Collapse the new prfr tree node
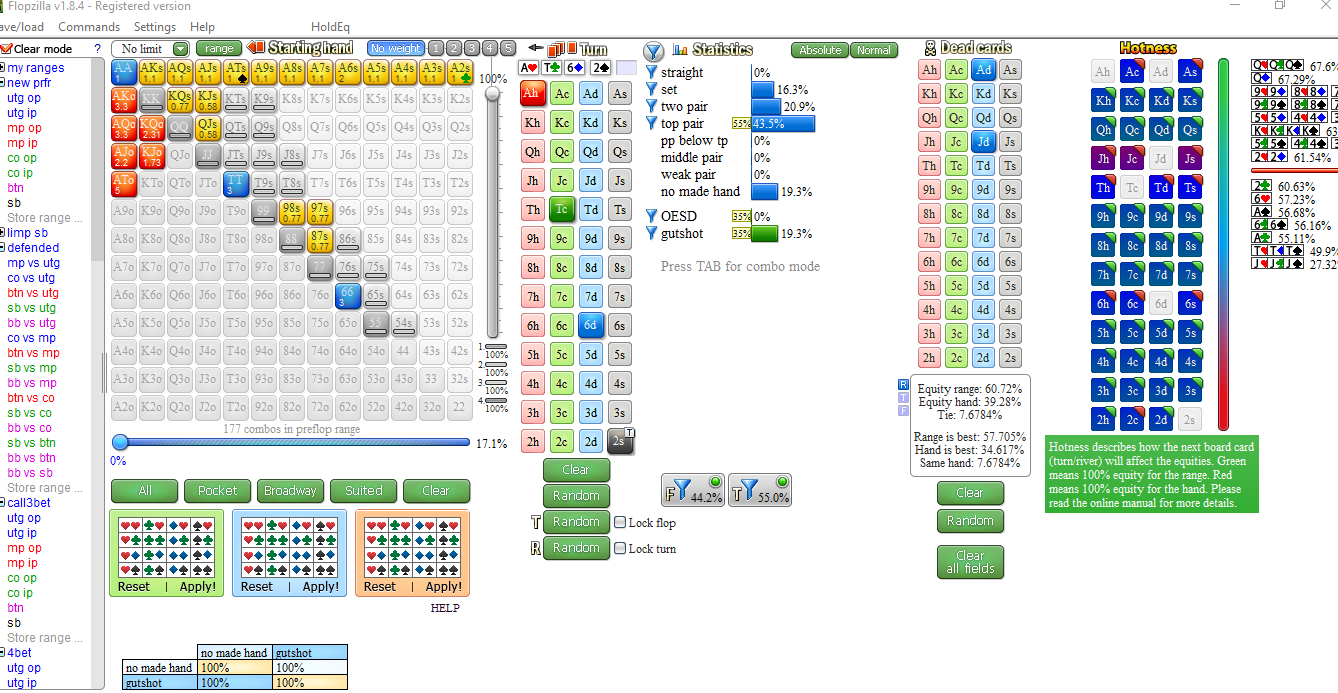 coord(3,83)
